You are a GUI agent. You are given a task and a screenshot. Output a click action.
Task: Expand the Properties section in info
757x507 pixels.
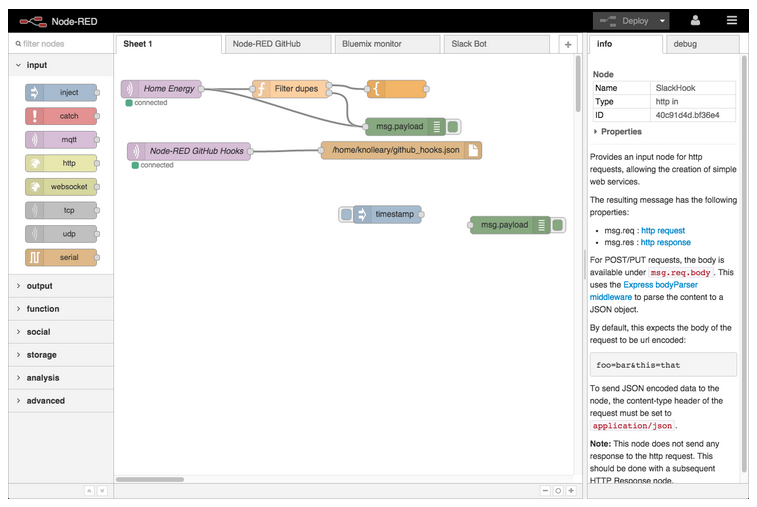pyautogui.click(x=617, y=132)
